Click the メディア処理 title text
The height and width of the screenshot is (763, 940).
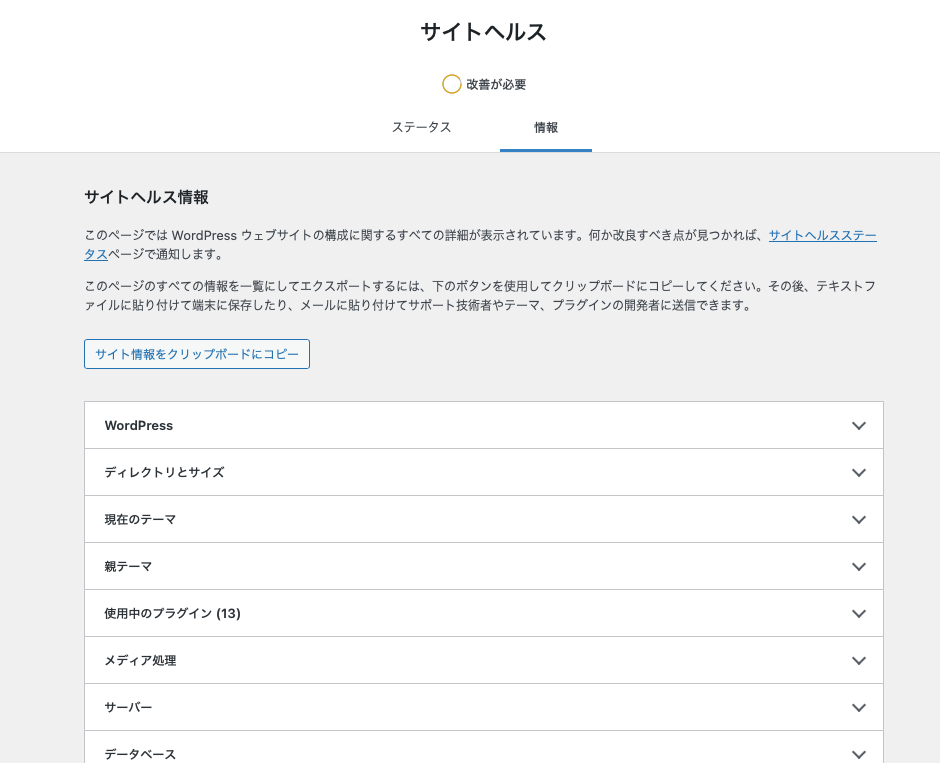pos(140,661)
